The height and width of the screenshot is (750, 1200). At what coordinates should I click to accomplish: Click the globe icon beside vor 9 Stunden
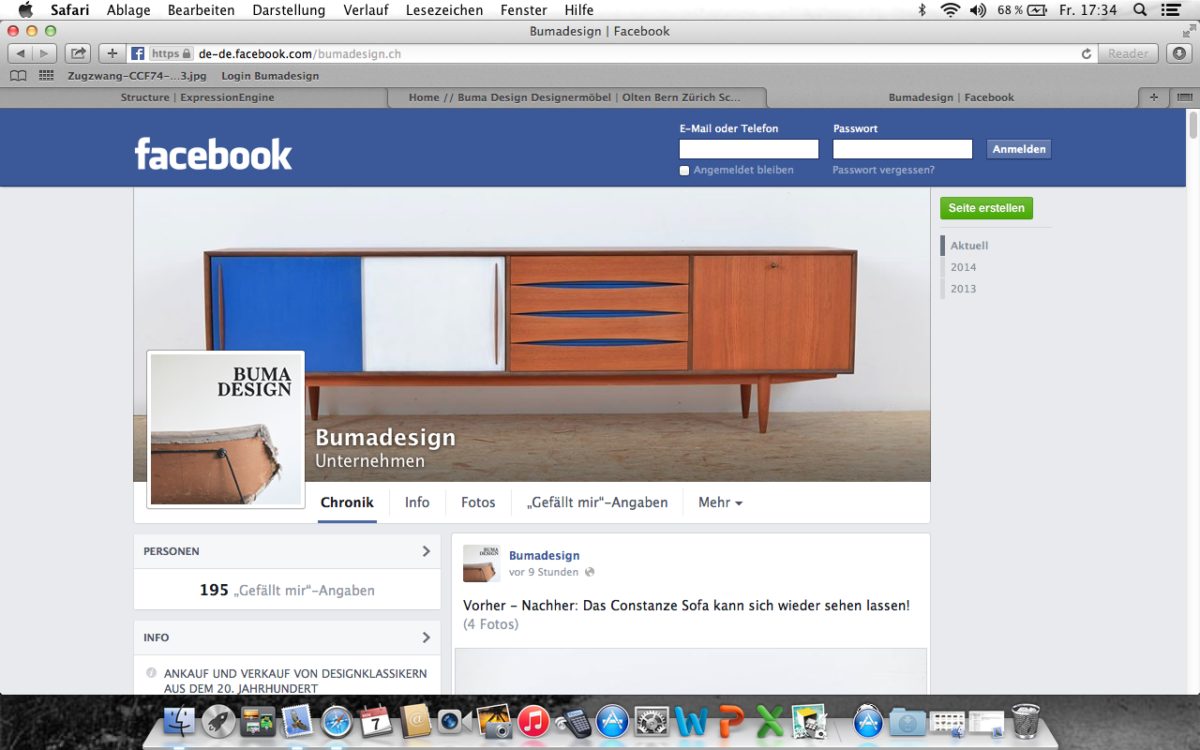pos(589,572)
